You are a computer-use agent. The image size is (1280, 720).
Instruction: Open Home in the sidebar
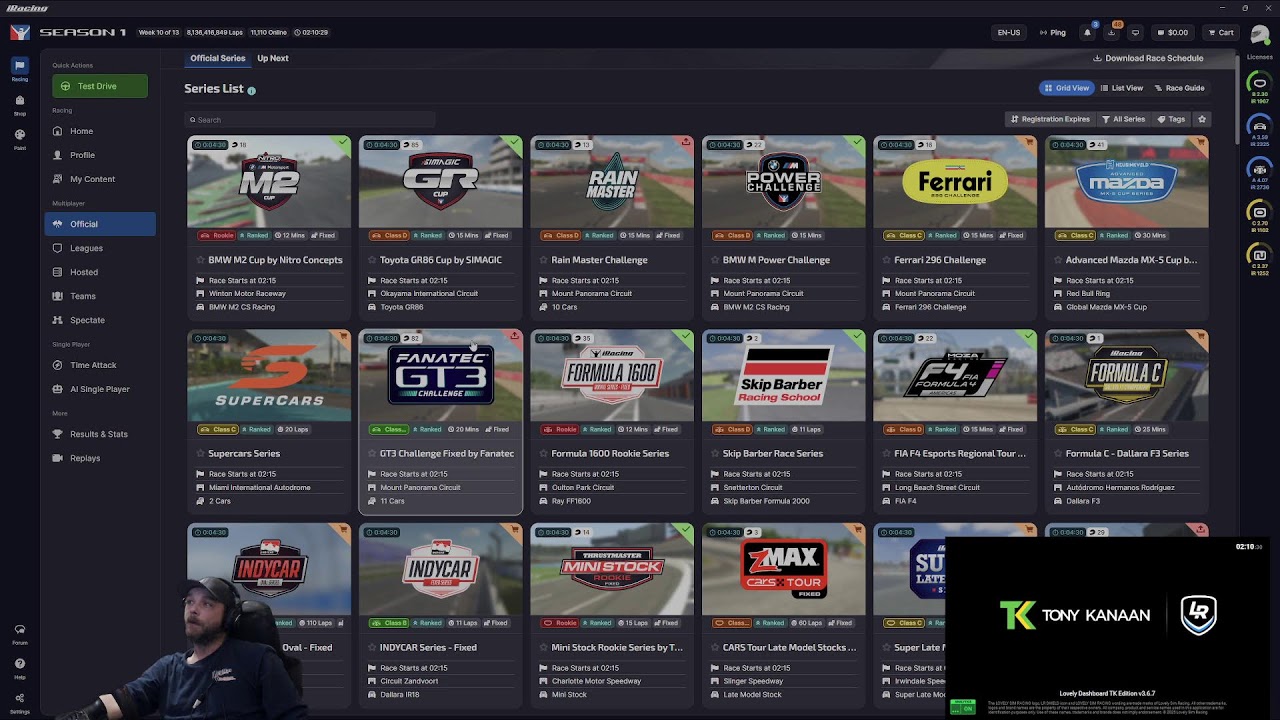[x=100, y=131]
